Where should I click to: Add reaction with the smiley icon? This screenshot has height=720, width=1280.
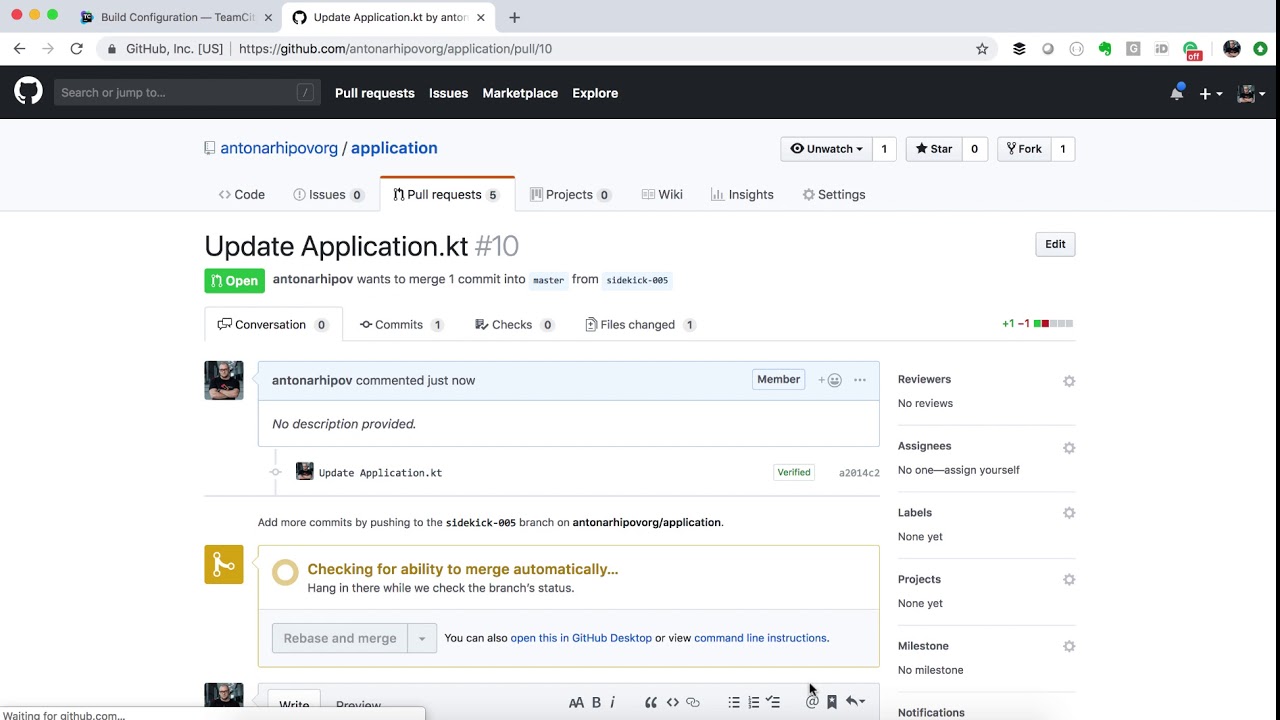coord(830,380)
